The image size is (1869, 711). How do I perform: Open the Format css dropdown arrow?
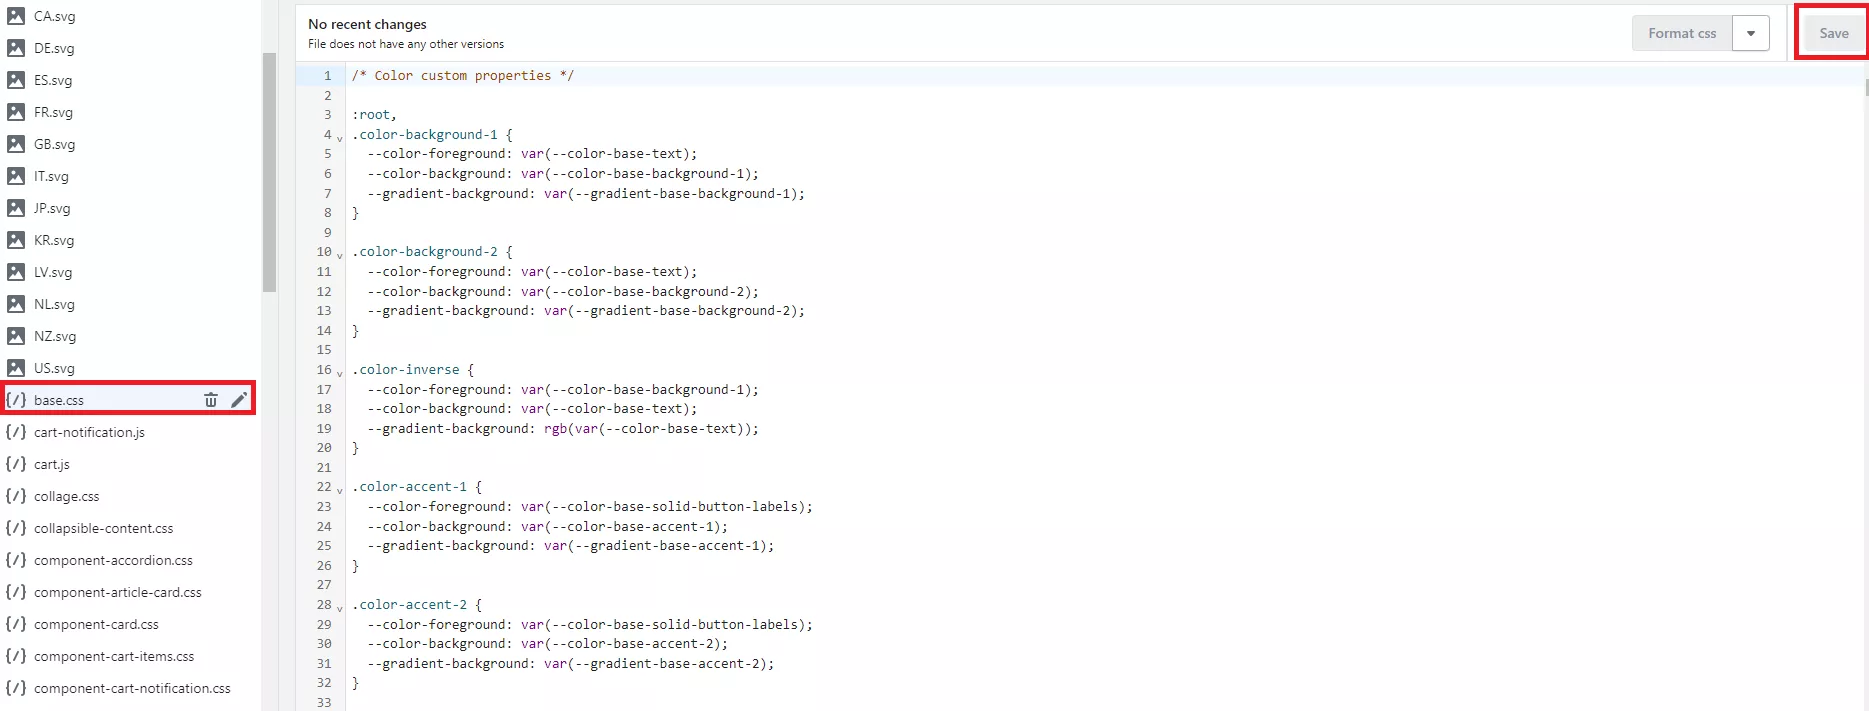pos(1751,33)
